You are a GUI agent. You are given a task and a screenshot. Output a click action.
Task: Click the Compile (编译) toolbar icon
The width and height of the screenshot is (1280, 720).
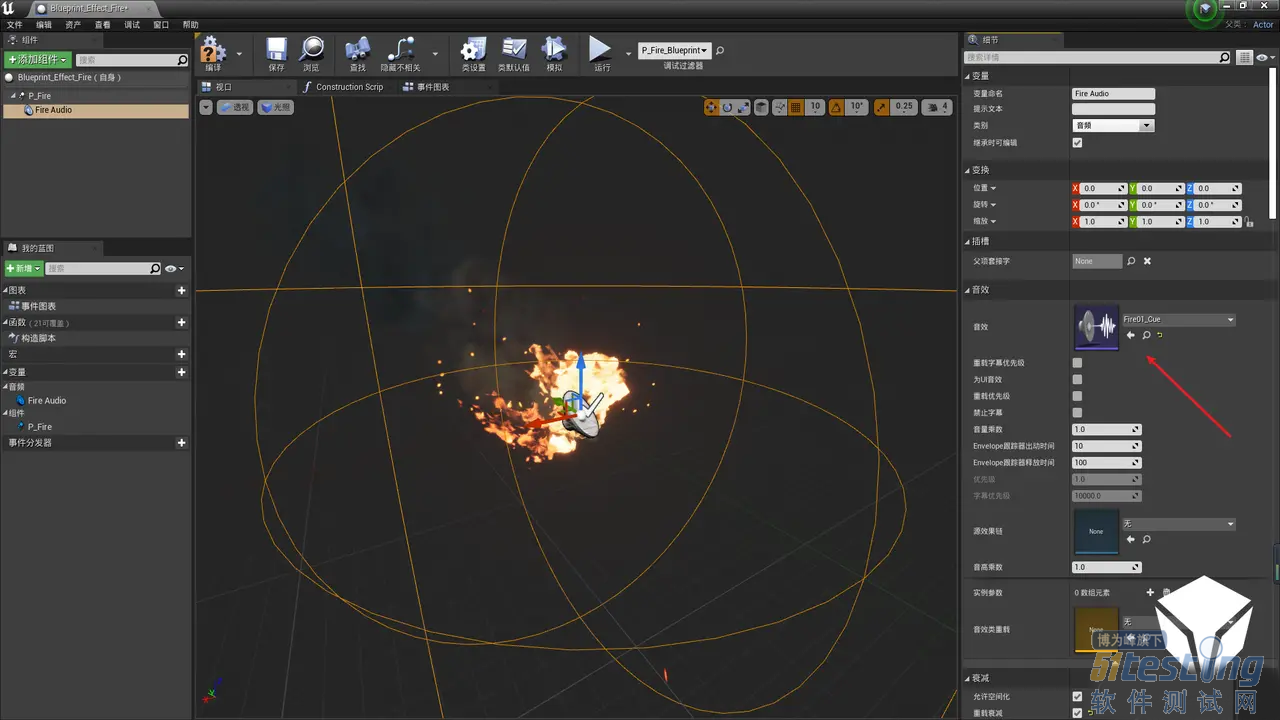tap(213, 49)
